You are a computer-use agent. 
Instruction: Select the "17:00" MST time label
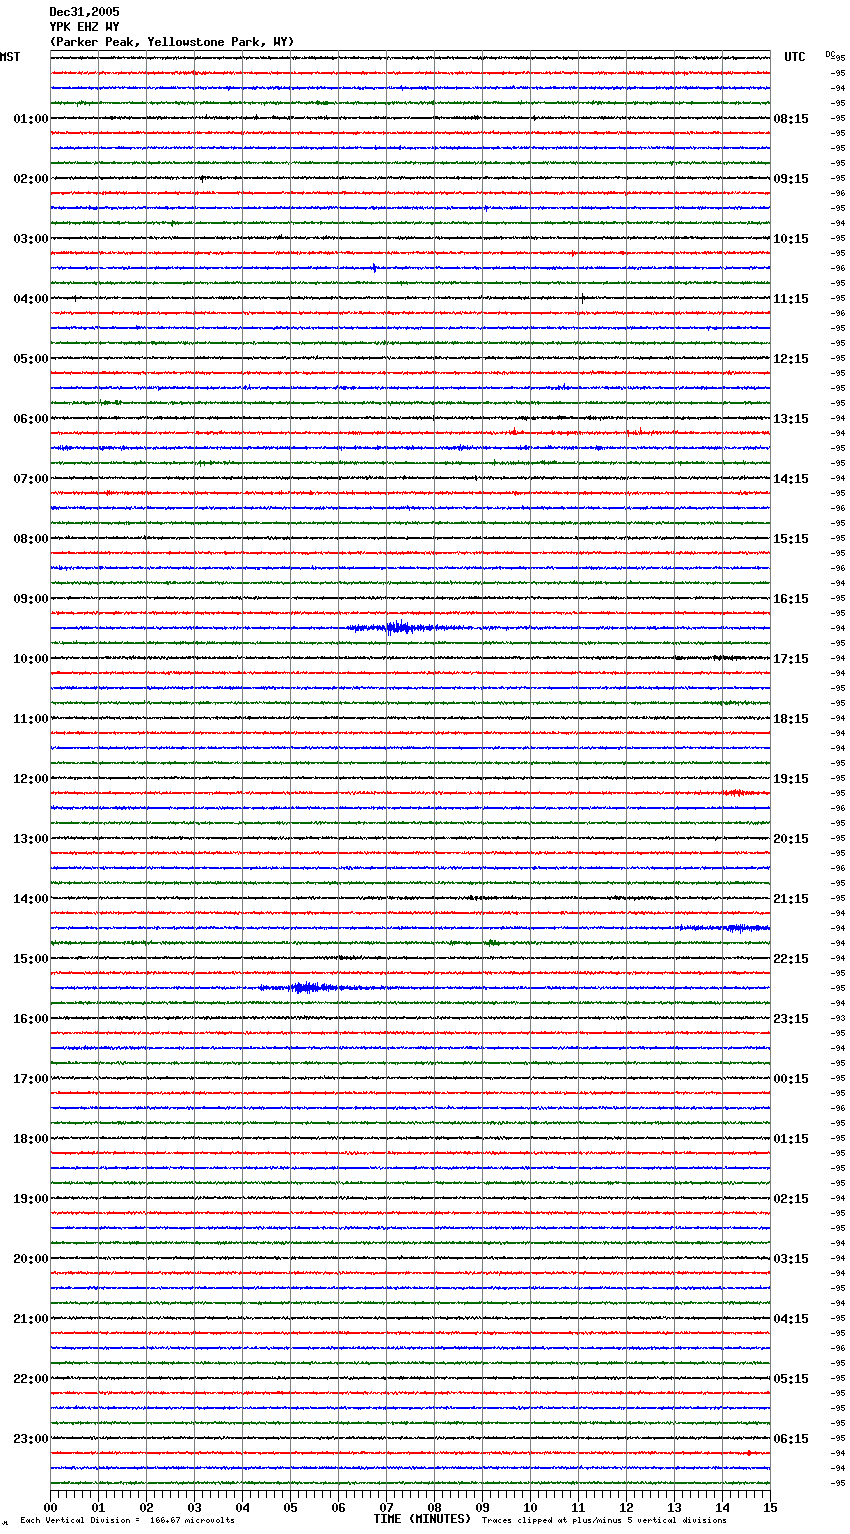pos(31,1079)
